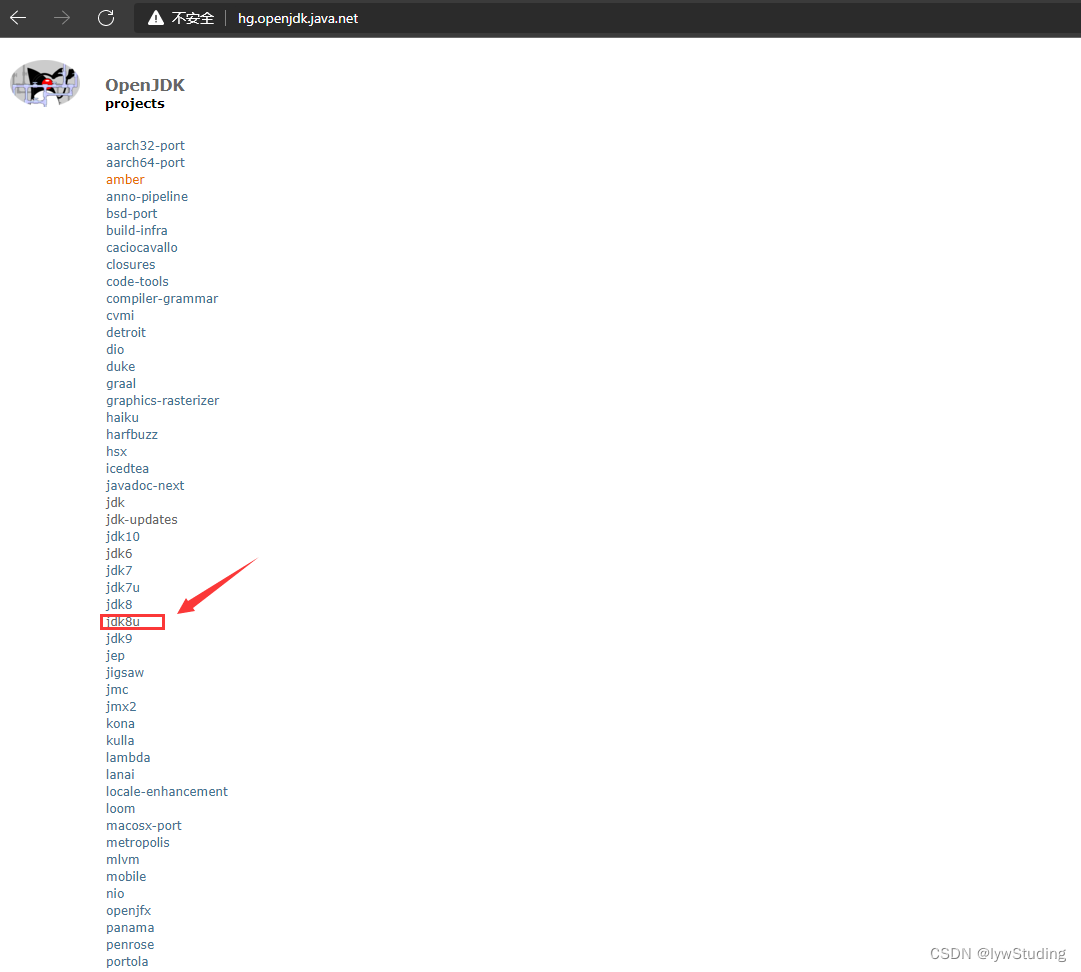
Task: Open the nio project
Action: (x=115, y=893)
